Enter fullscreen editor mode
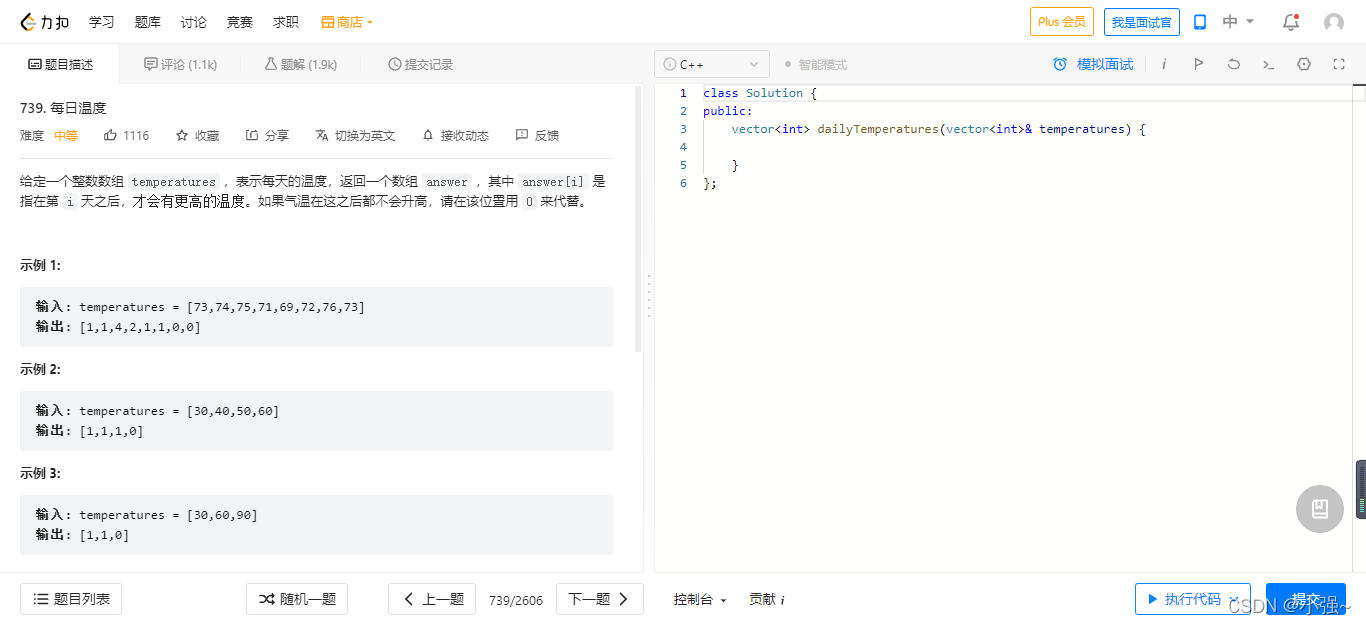This screenshot has width=1366, height=625. [x=1339, y=64]
